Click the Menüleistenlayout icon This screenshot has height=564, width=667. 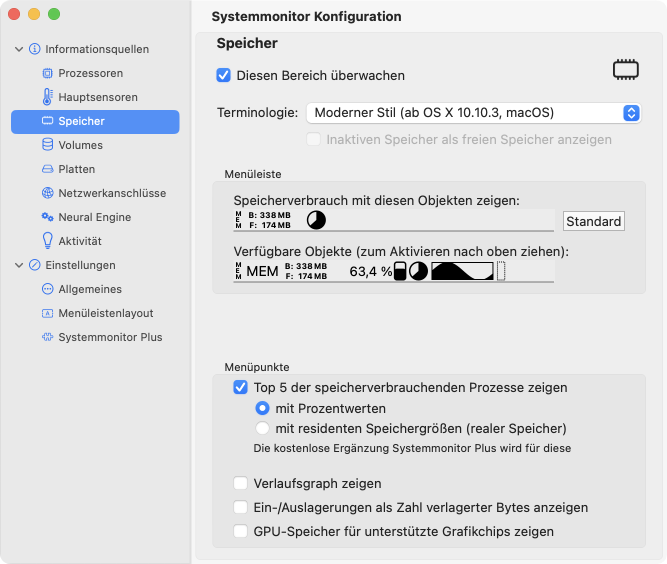[48, 313]
